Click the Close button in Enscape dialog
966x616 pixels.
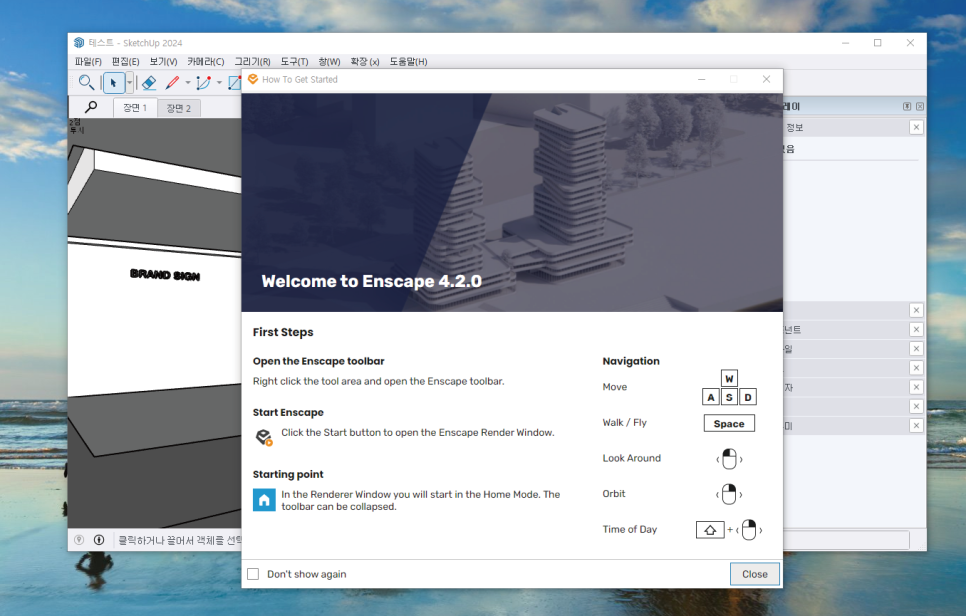755,574
